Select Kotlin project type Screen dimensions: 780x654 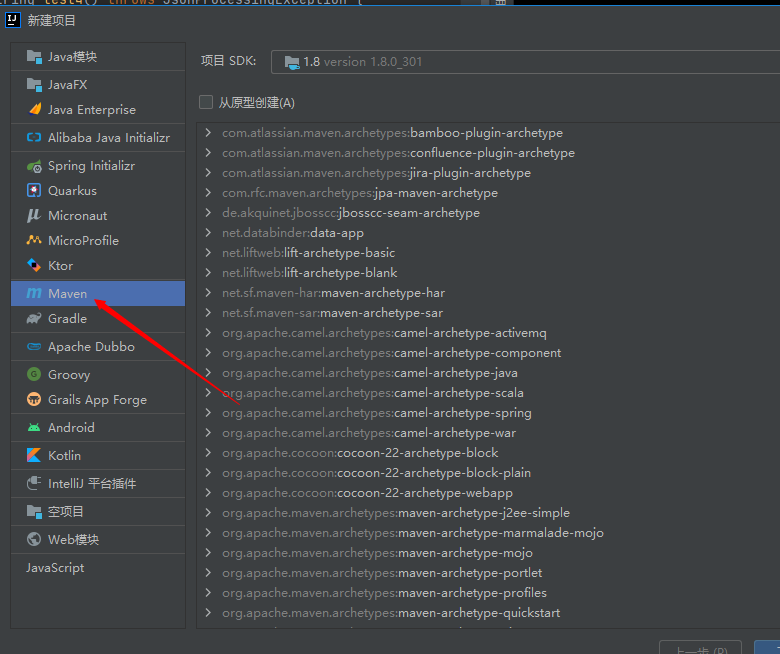98,455
